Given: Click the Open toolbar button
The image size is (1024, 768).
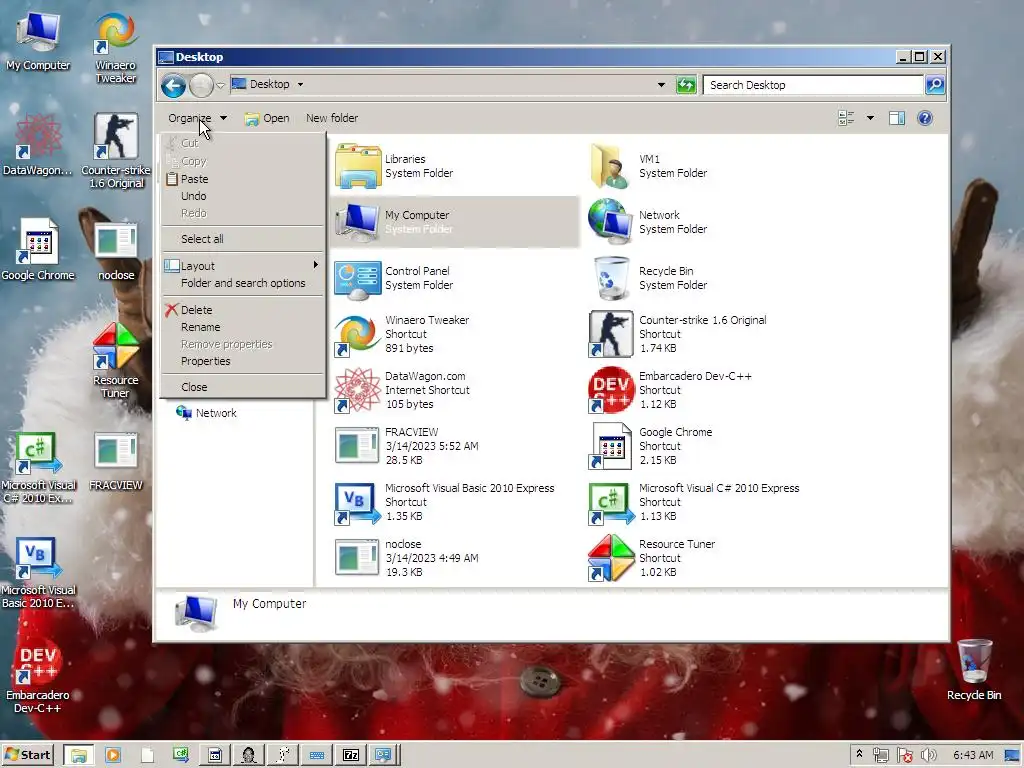Looking at the screenshot, I should (267, 118).
